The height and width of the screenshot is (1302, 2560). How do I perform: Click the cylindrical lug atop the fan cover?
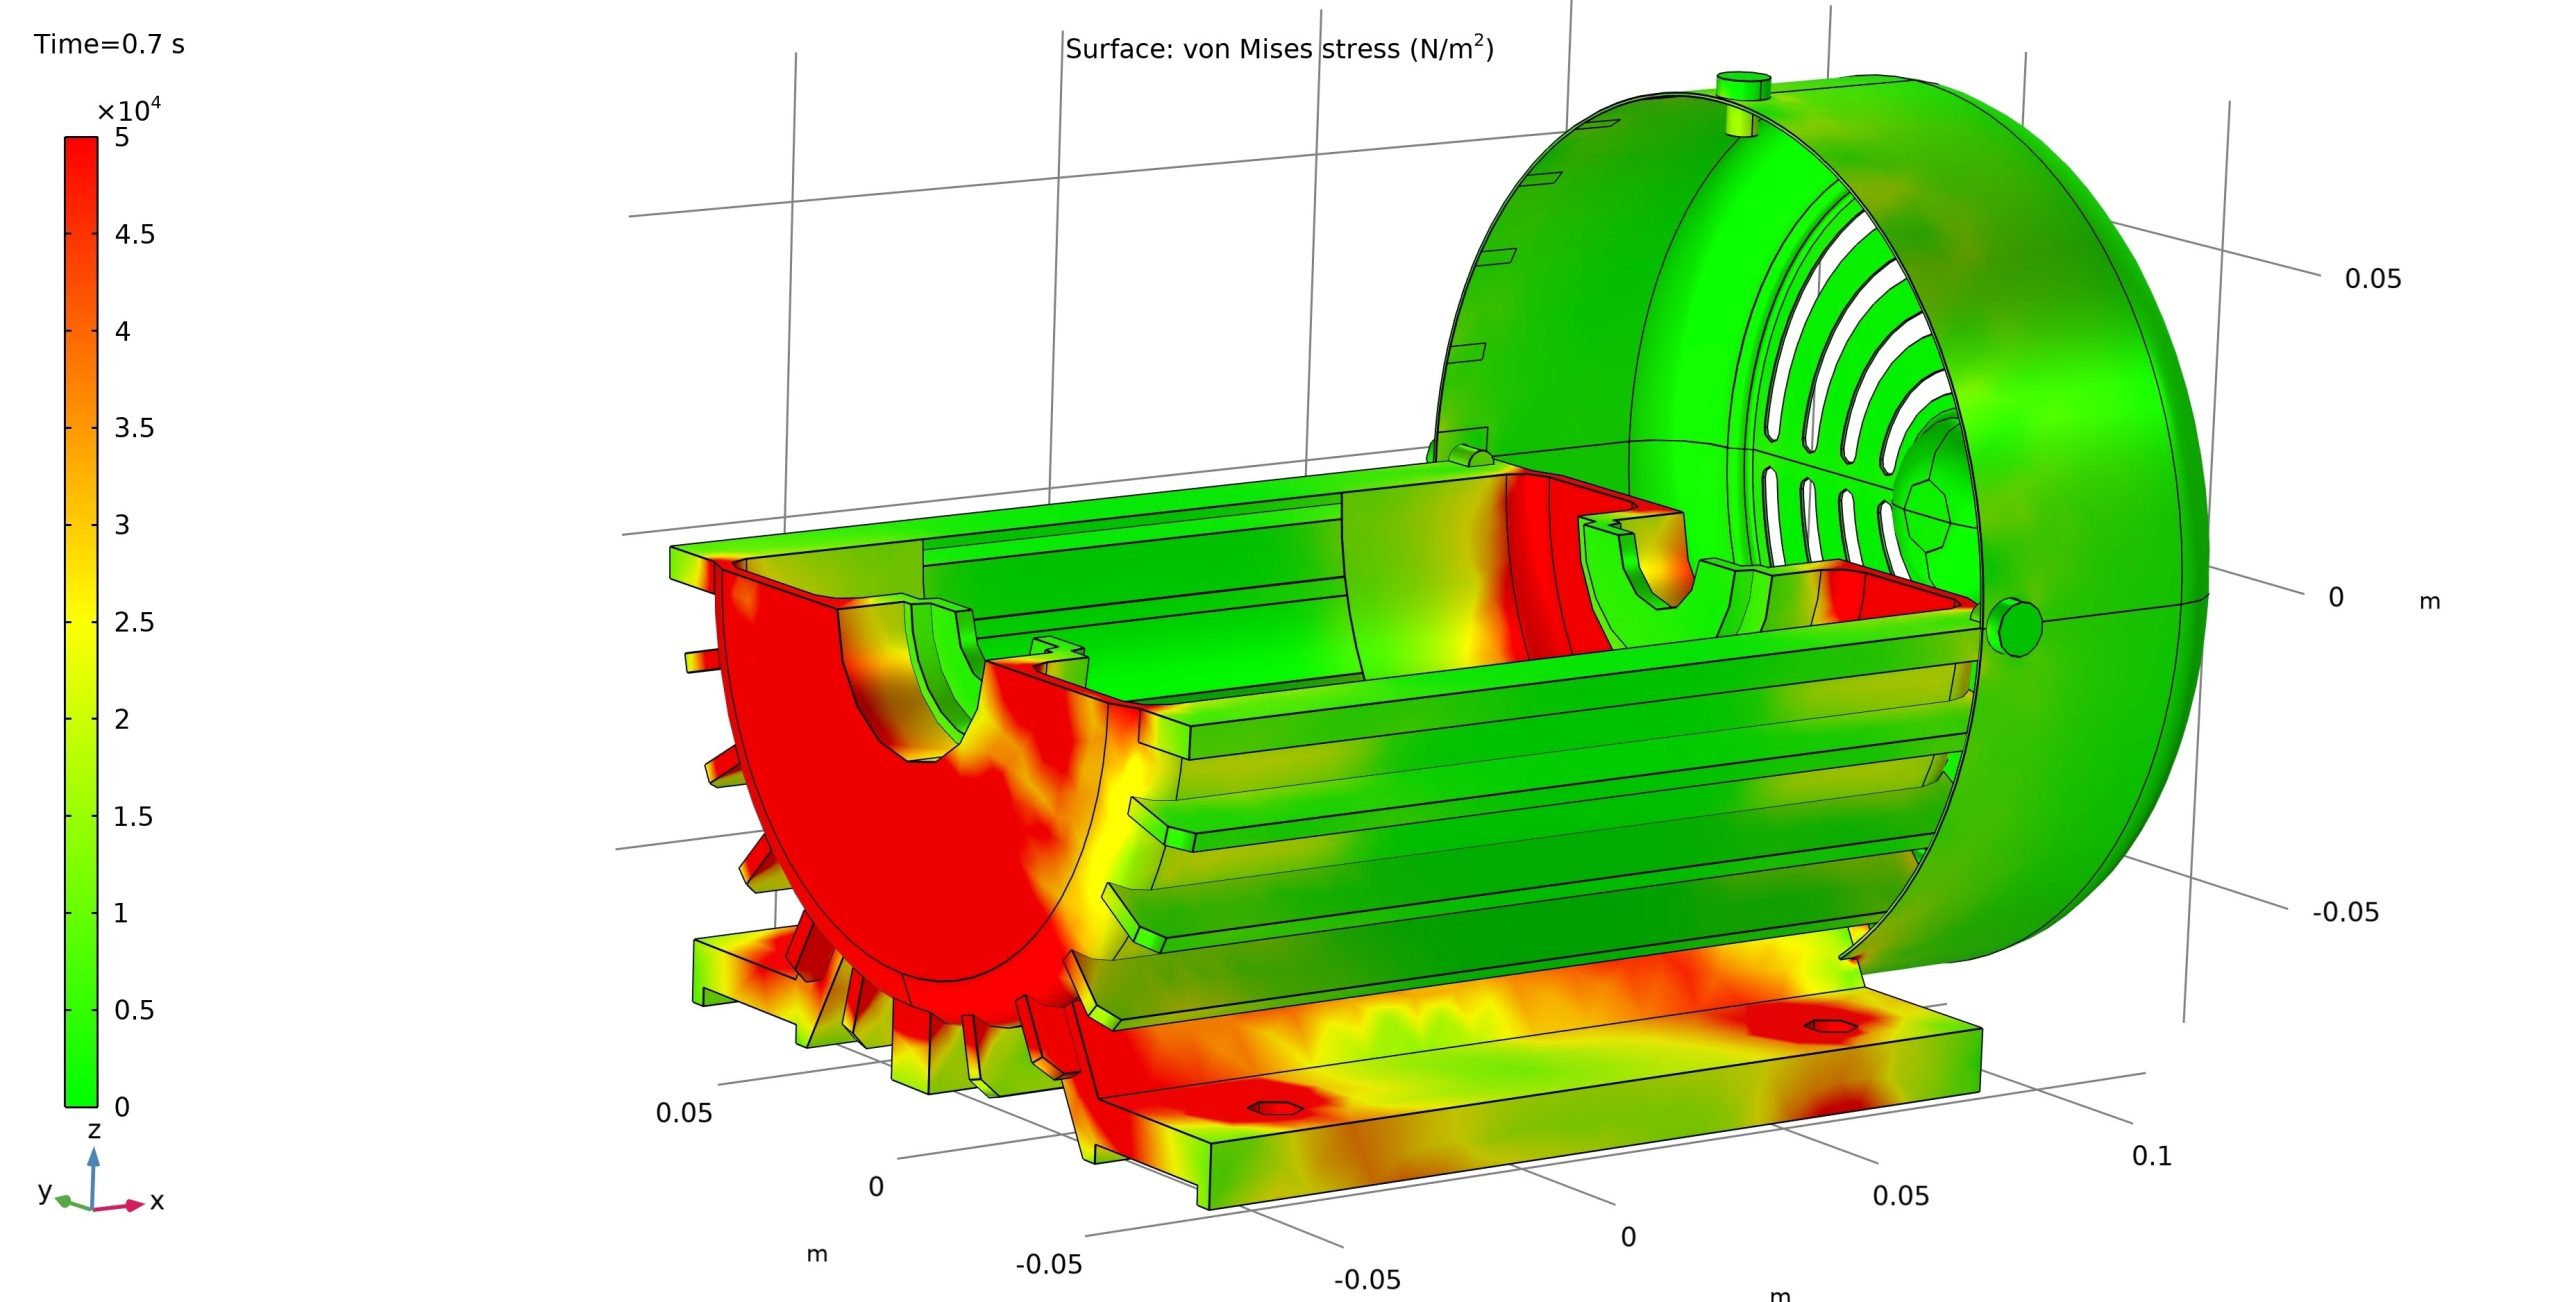coord(1742,86)
